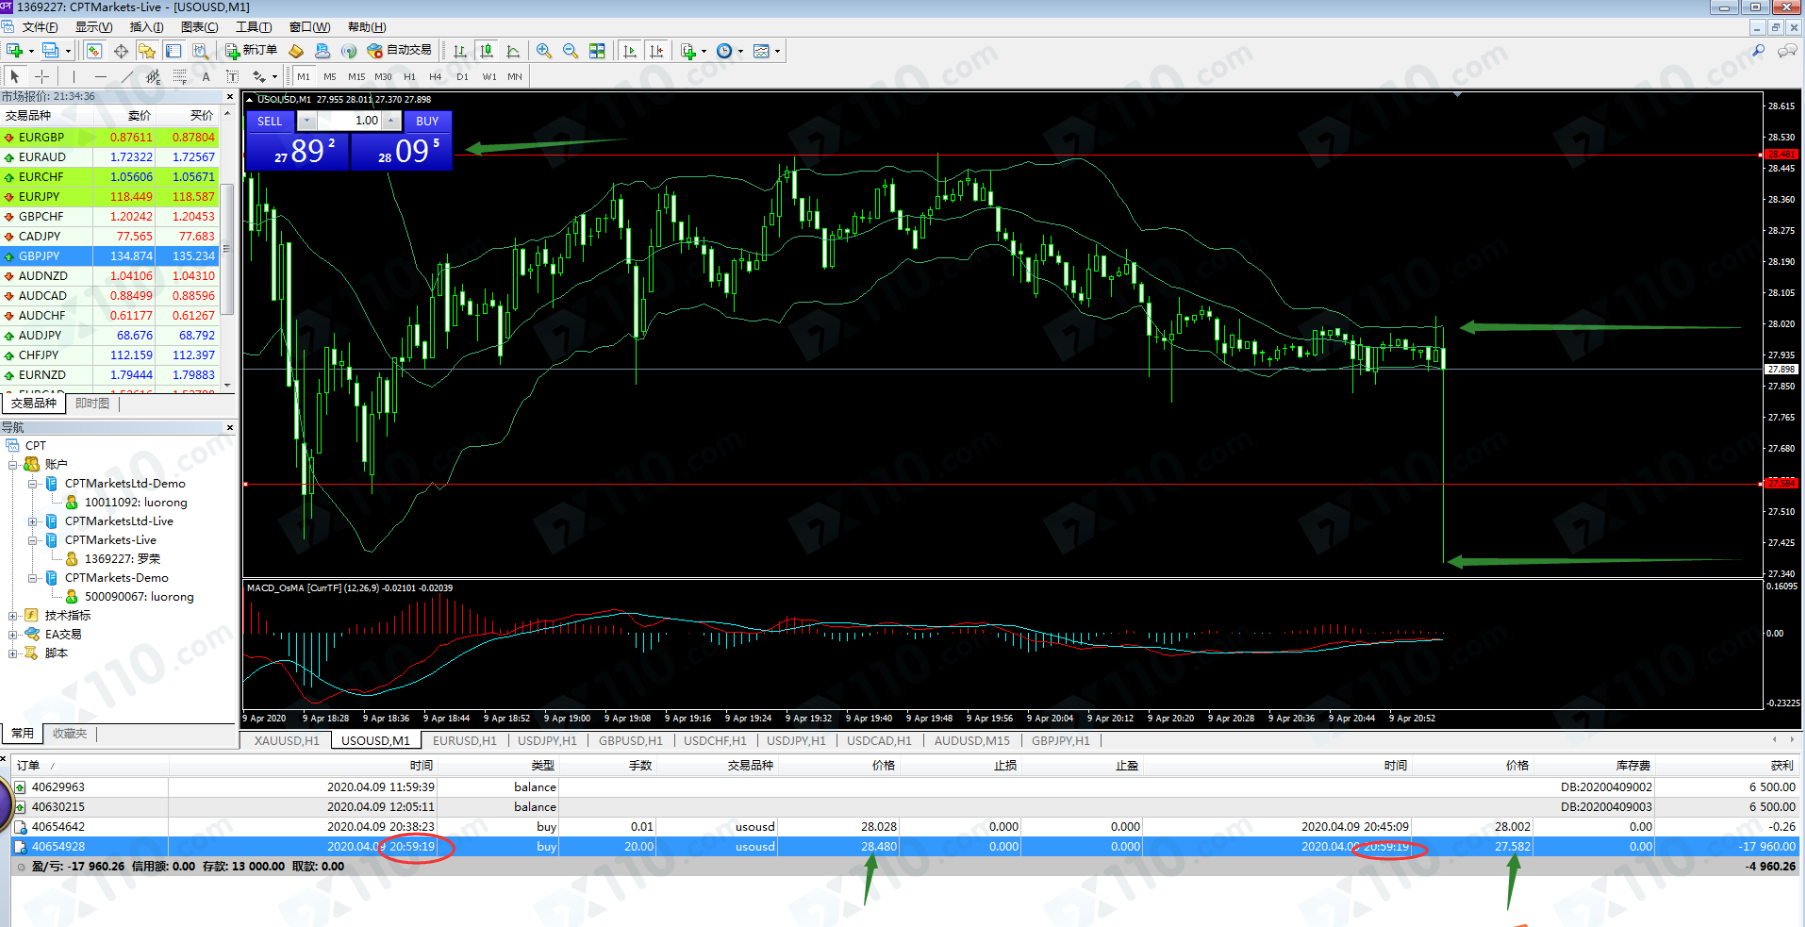The image size is (1805, 927).
Task: Switch chart to line chart icon
Action: point(513,50)
